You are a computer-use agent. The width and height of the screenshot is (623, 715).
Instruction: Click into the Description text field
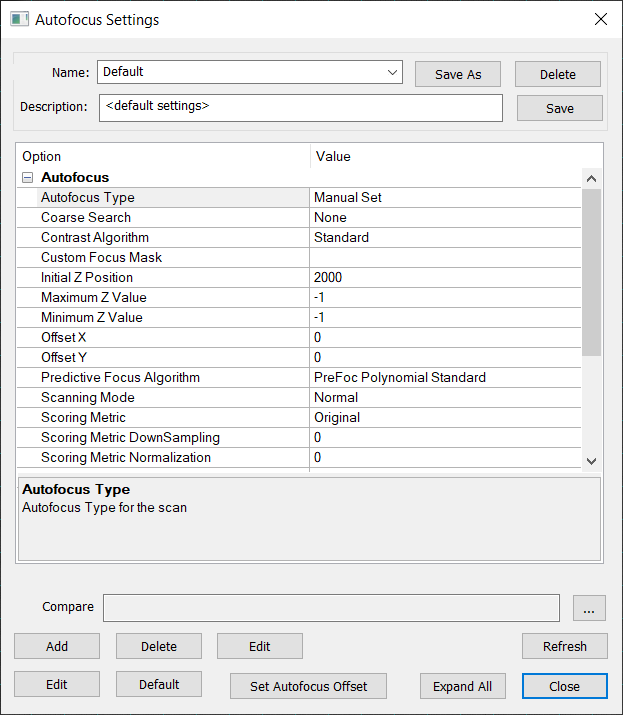(300, 107)
